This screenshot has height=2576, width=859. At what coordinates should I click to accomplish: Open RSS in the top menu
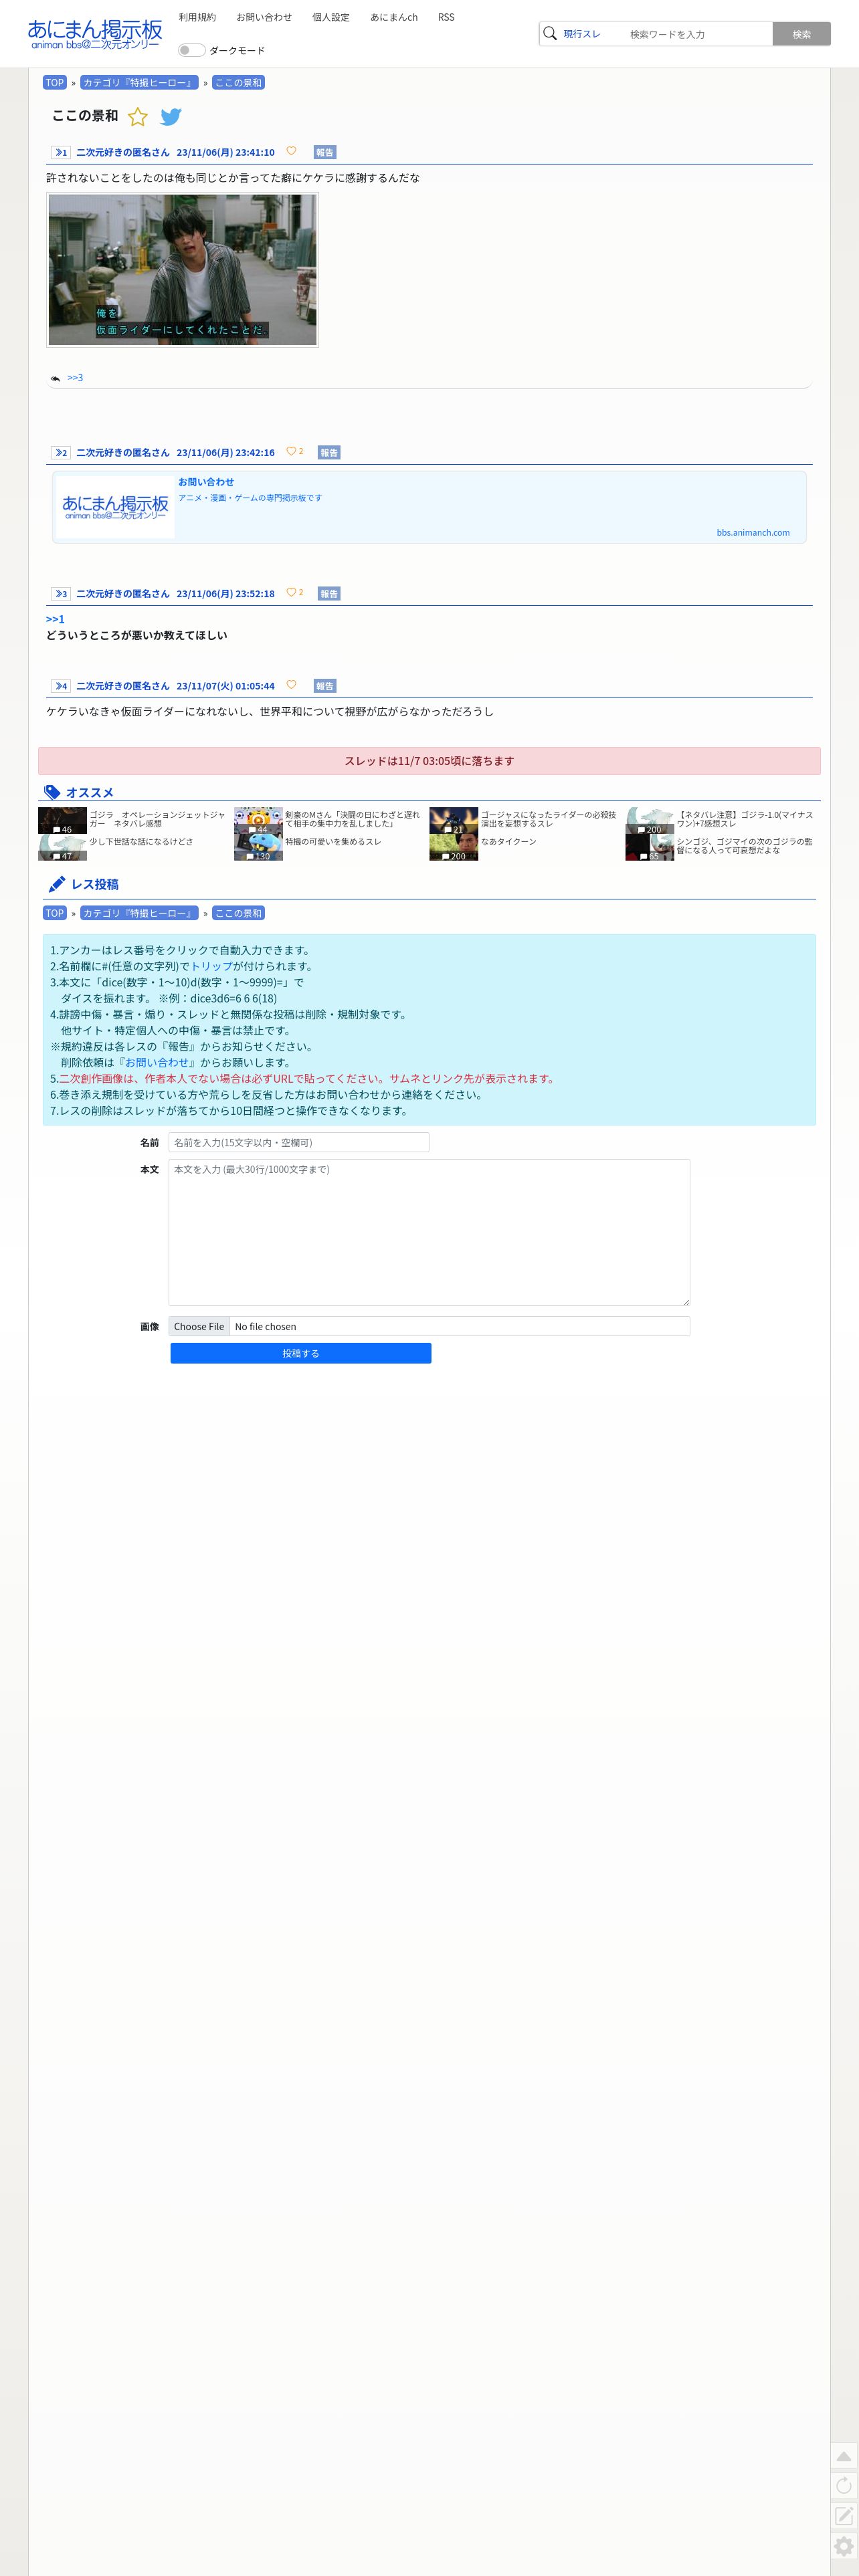446,17
